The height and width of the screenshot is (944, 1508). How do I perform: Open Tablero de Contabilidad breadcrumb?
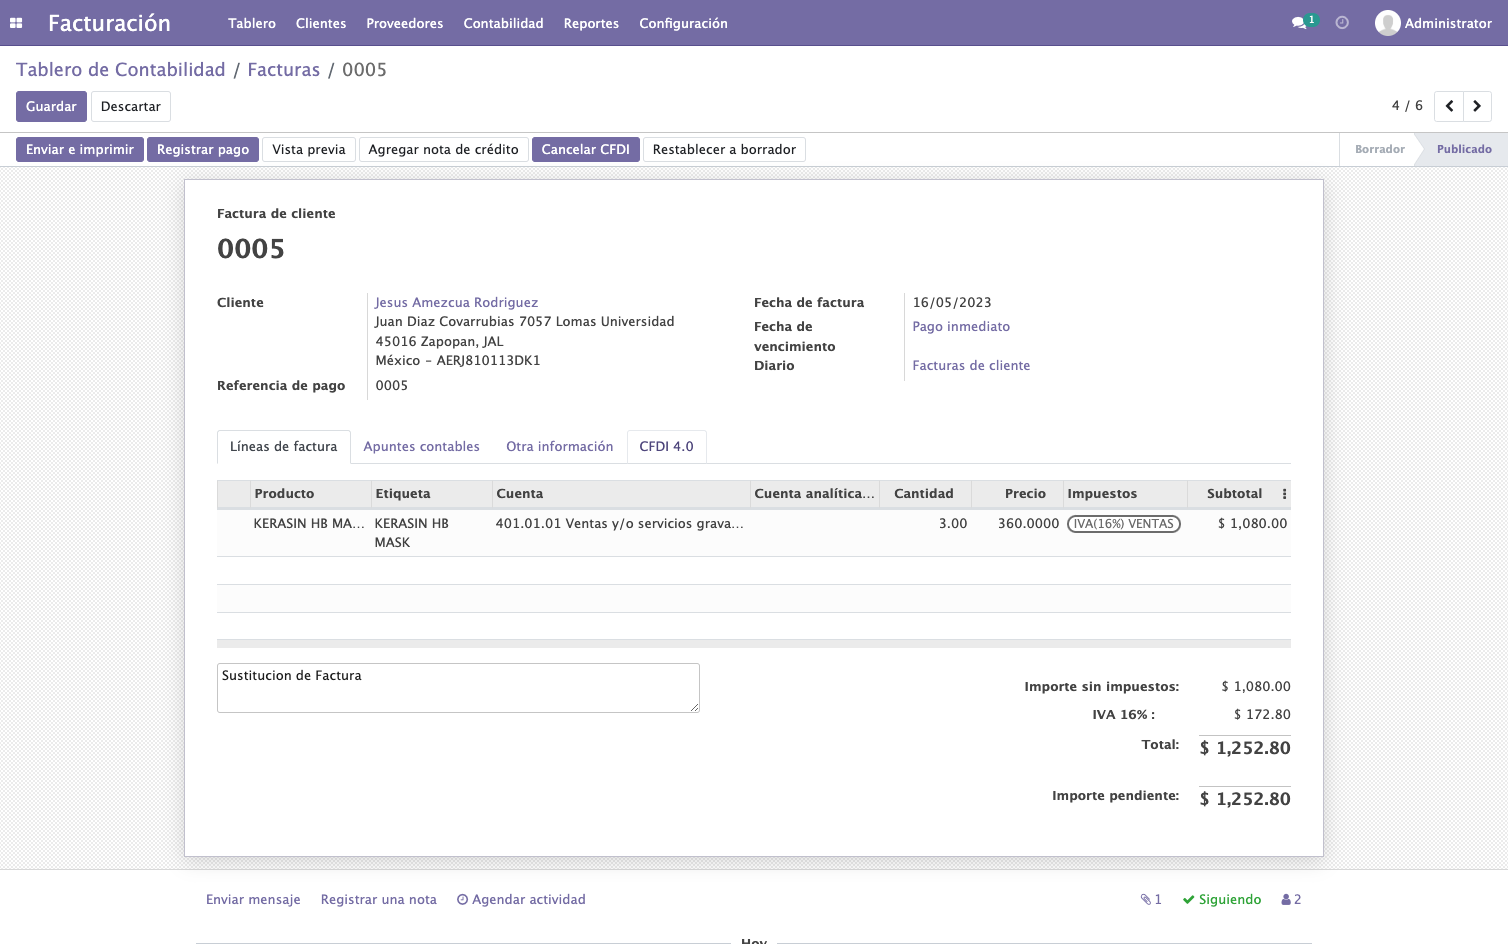coord(121,70)
